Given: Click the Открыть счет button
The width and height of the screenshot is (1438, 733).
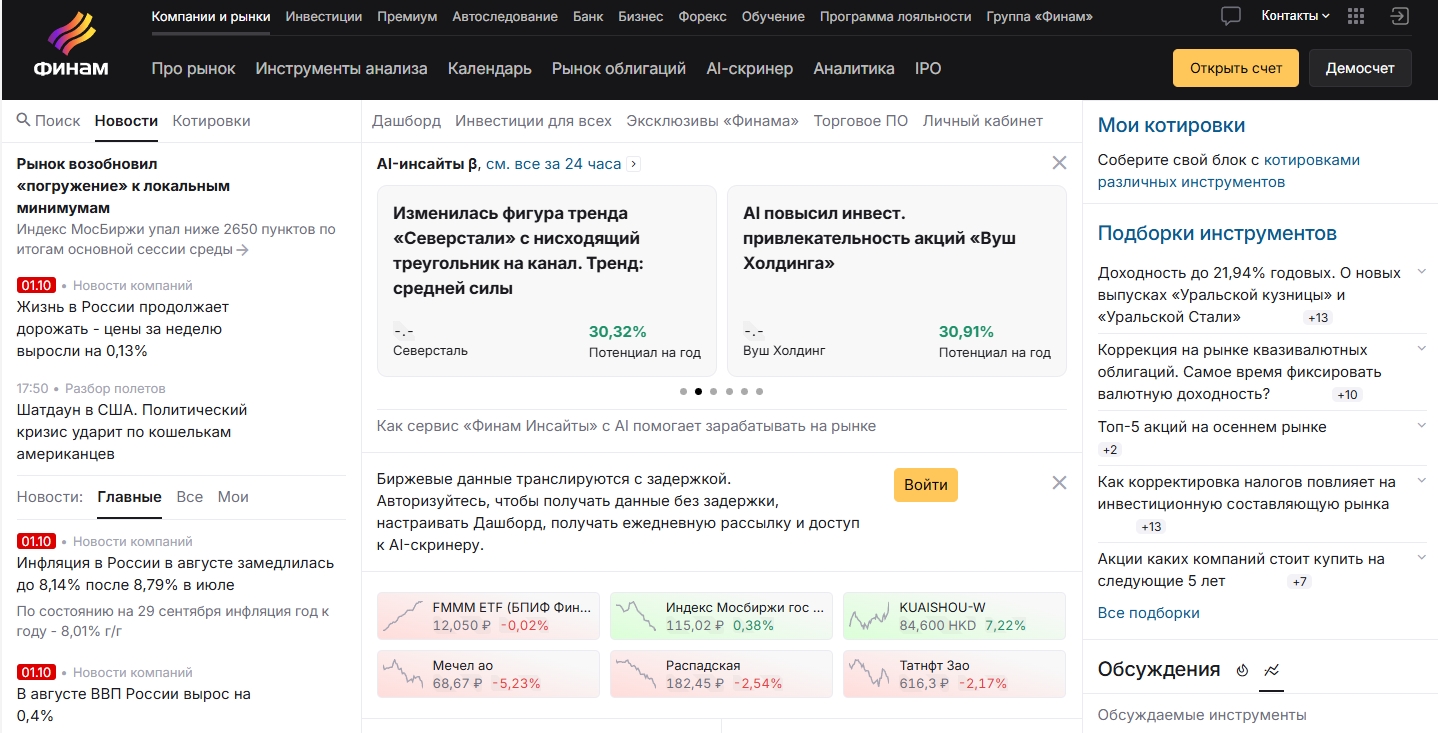Looking at the screenshot, I should [x=1235, y=68].
